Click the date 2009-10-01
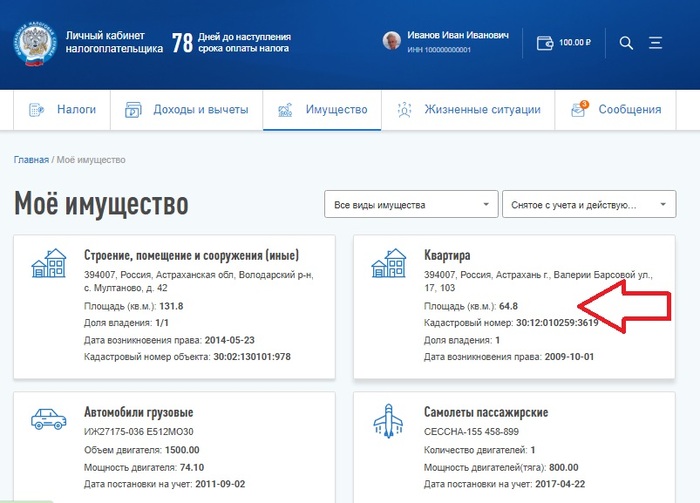This screenshot has width=700, height=503. (569, 357)
